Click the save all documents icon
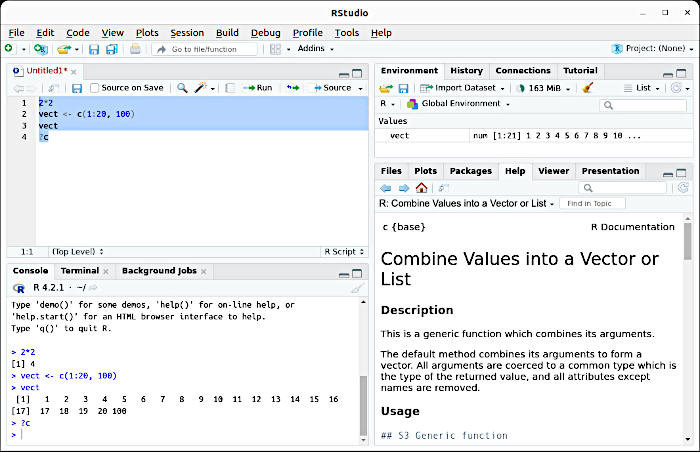The image size is (700, 452). click(x=110, y=49)
